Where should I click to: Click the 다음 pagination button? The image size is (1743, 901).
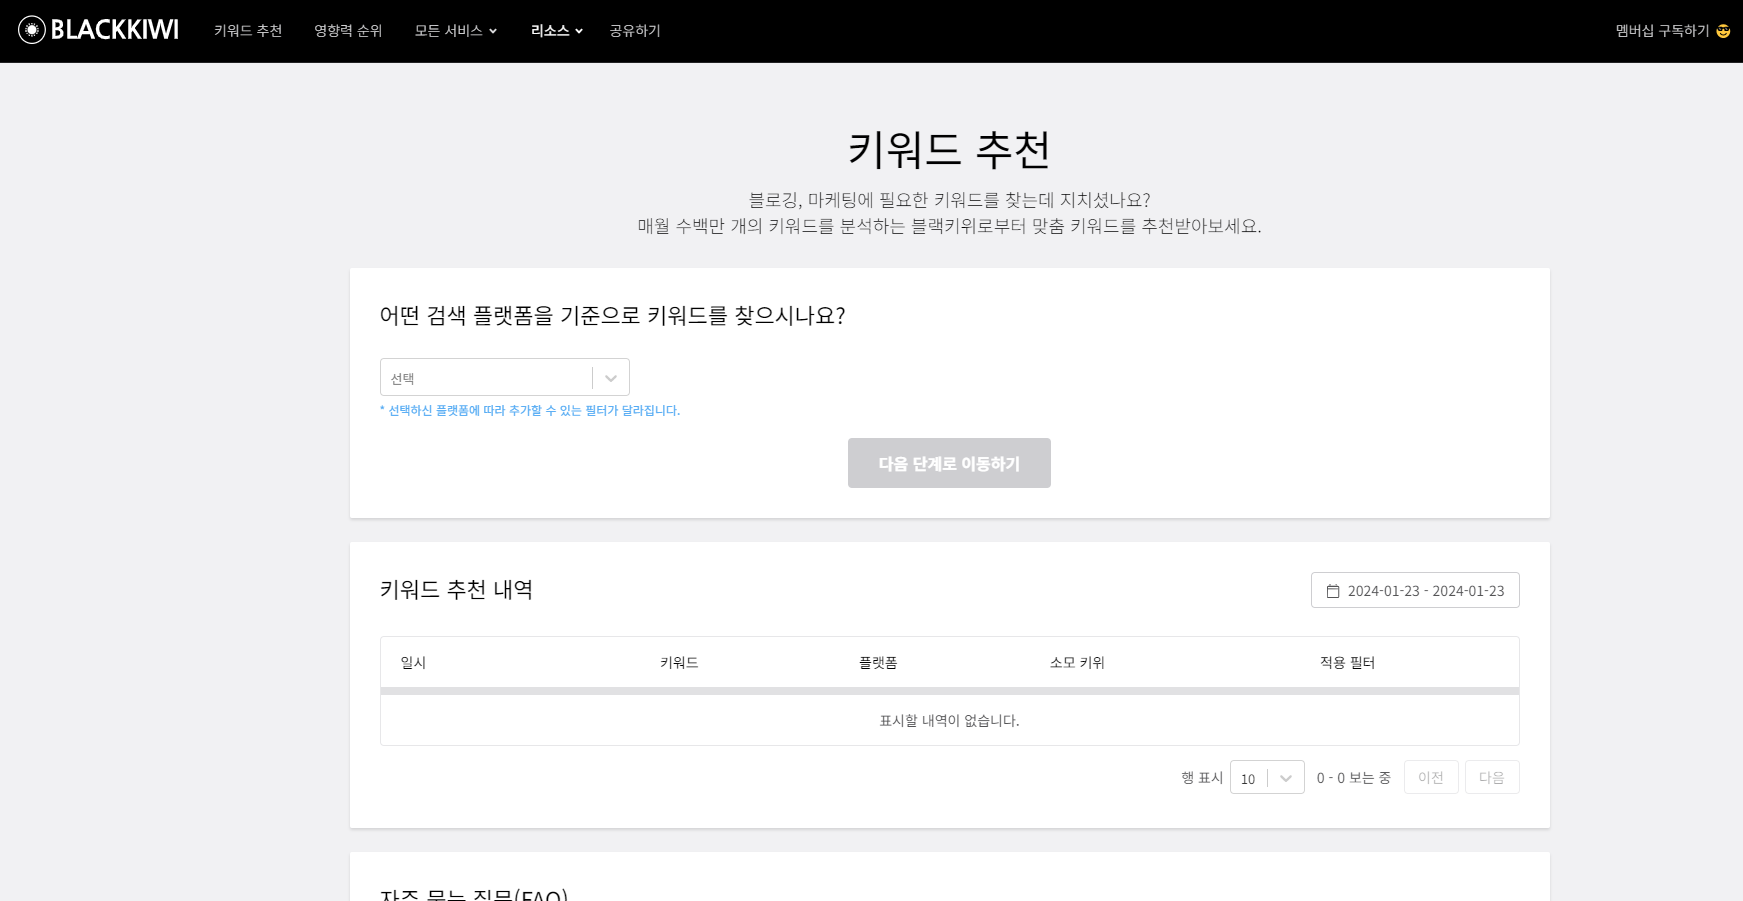1491,777
